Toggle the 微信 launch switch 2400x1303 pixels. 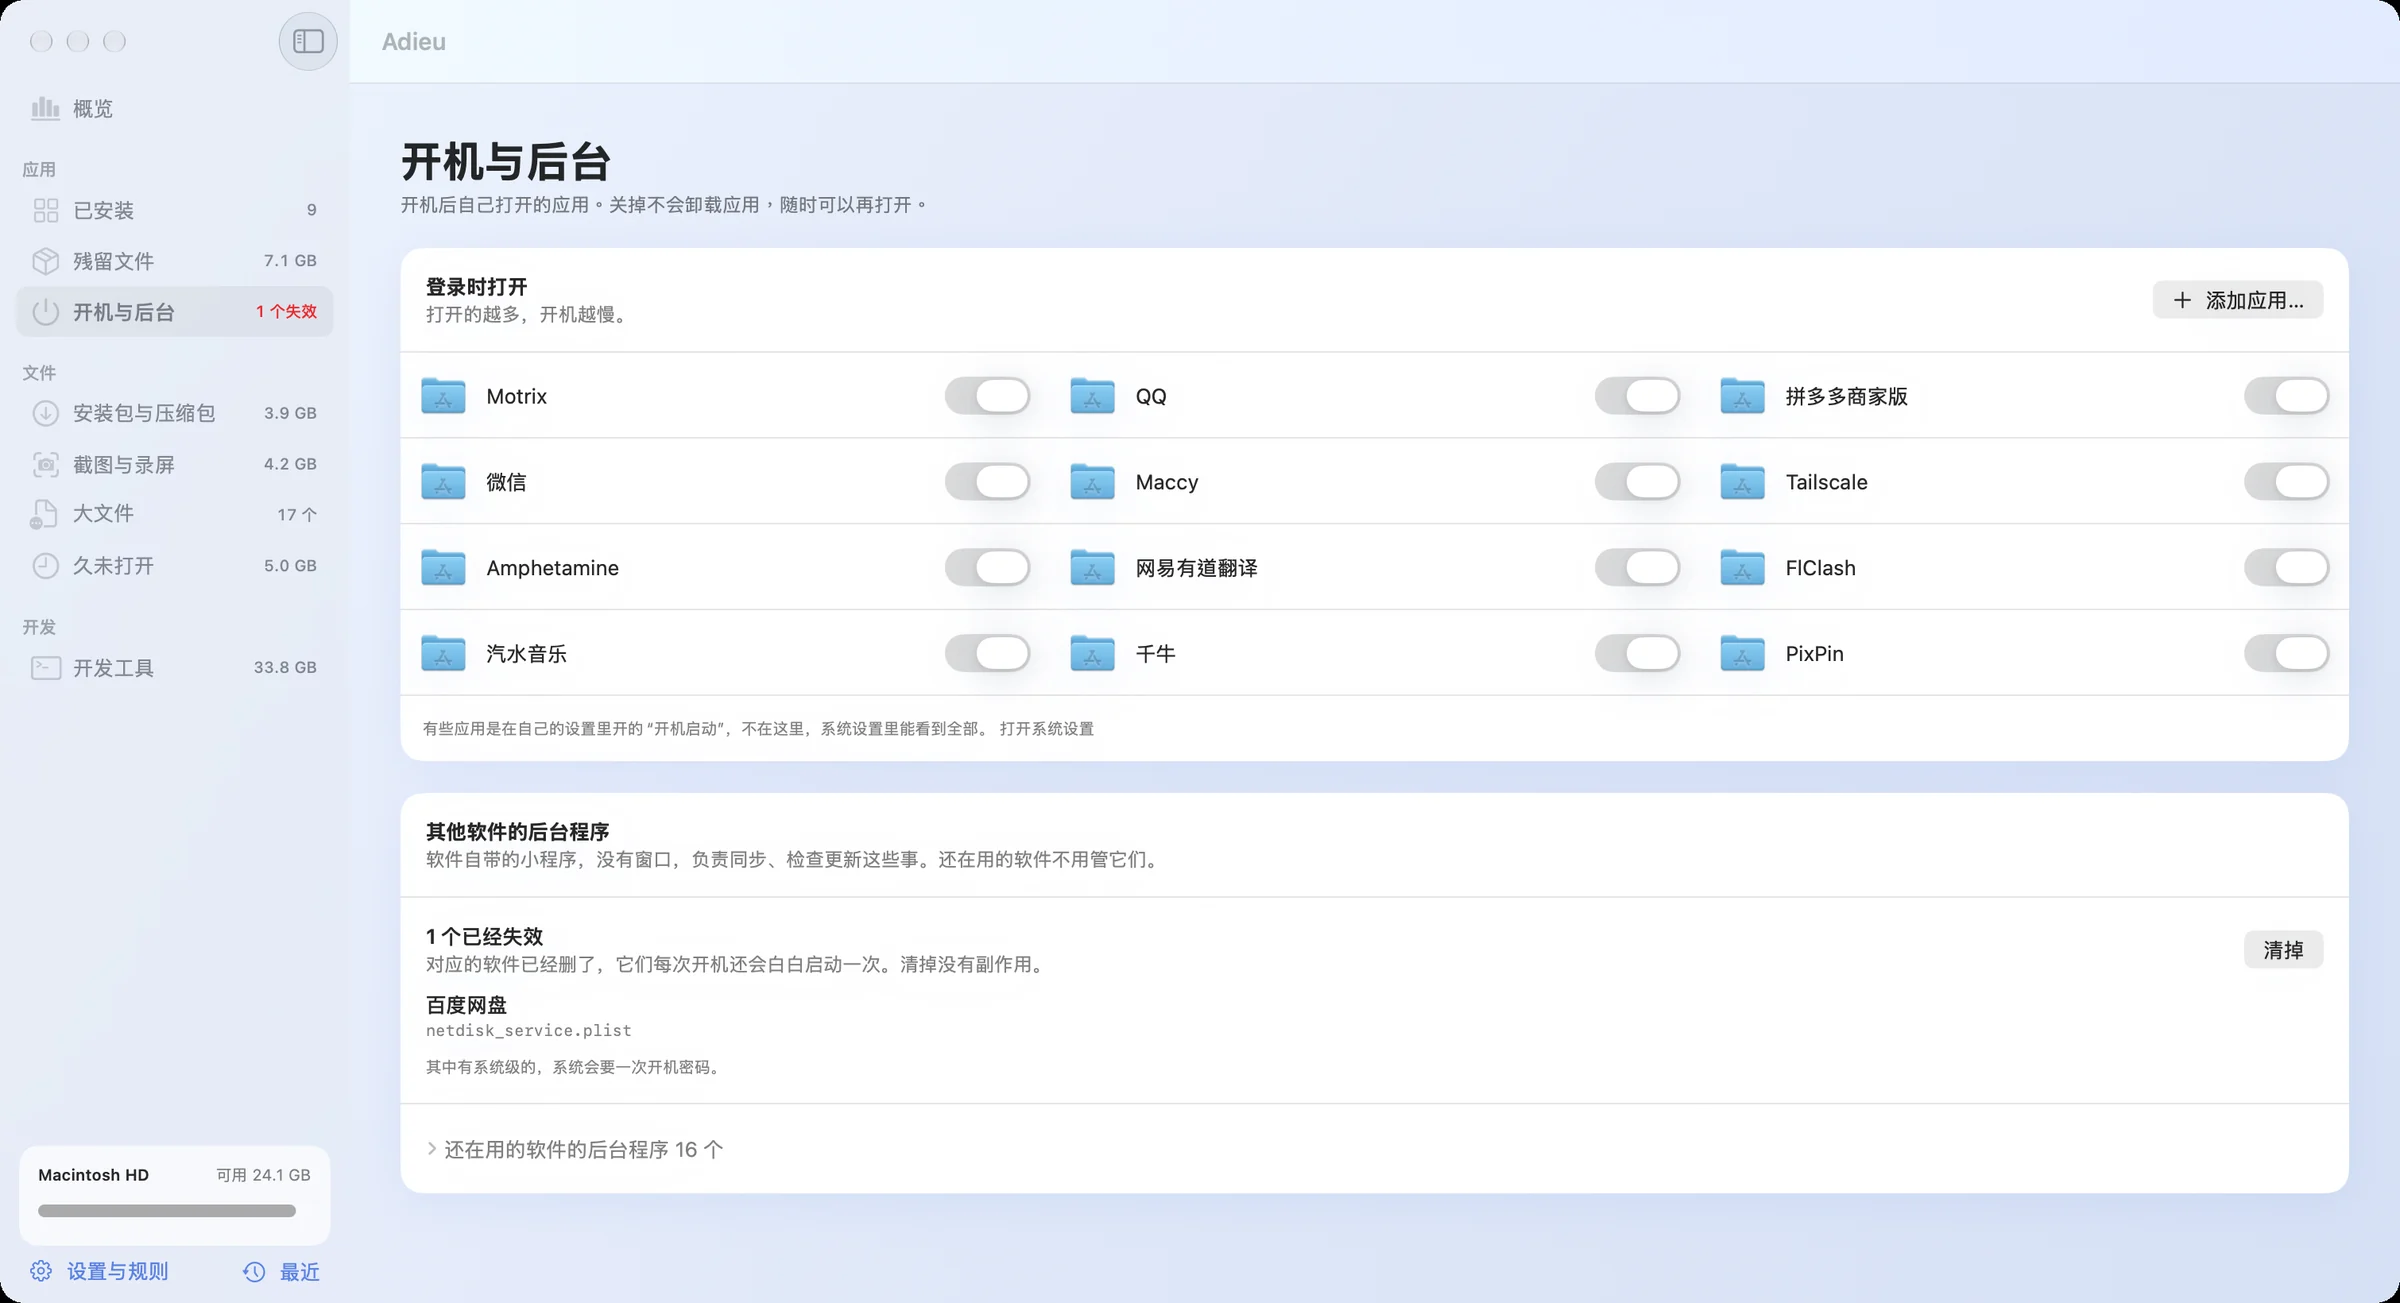click(987, 482)
